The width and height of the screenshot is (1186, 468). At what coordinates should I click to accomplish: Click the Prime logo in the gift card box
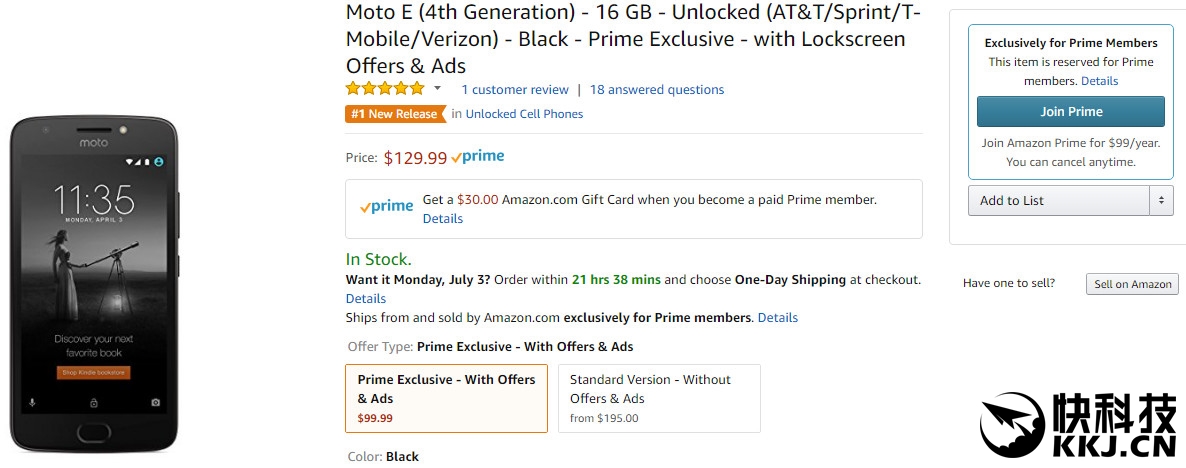[386, 207]
